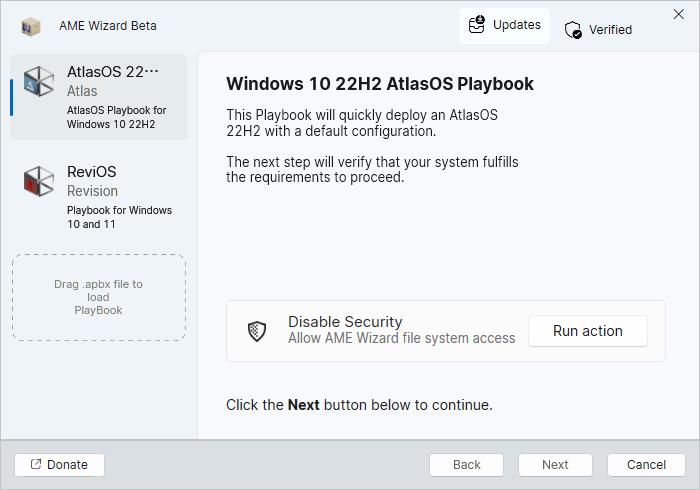Open the Updates panel
This screenshot has width=700, height=490.
(x=504, y=25)
